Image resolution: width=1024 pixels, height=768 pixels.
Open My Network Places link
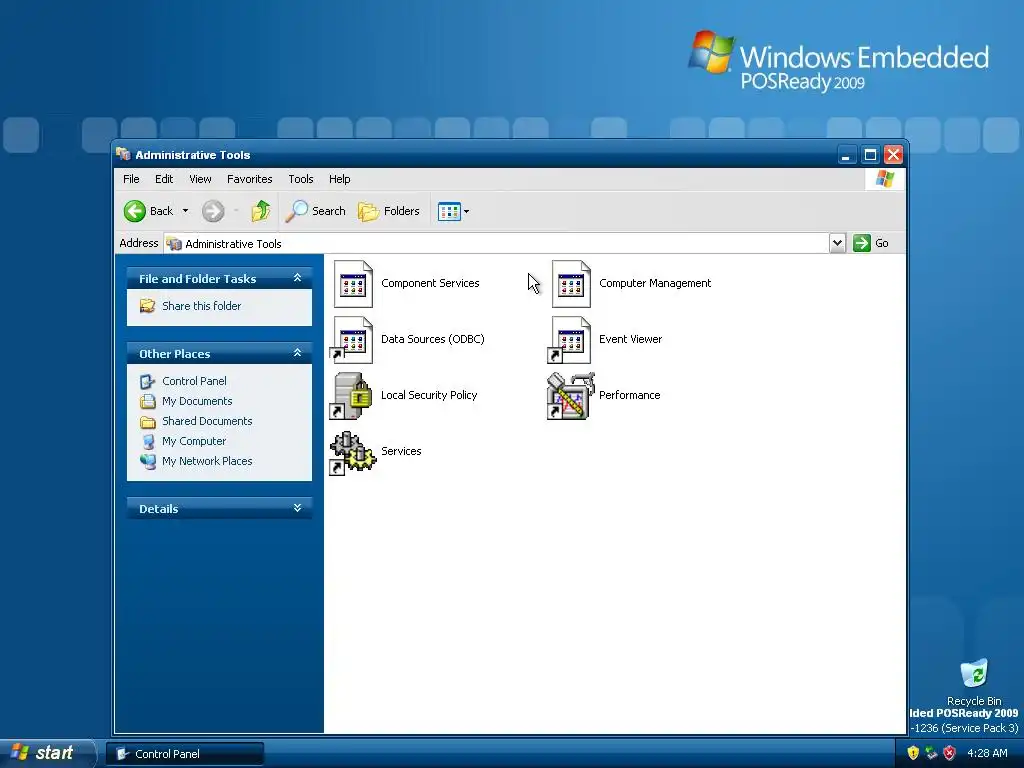pos(207,461)
